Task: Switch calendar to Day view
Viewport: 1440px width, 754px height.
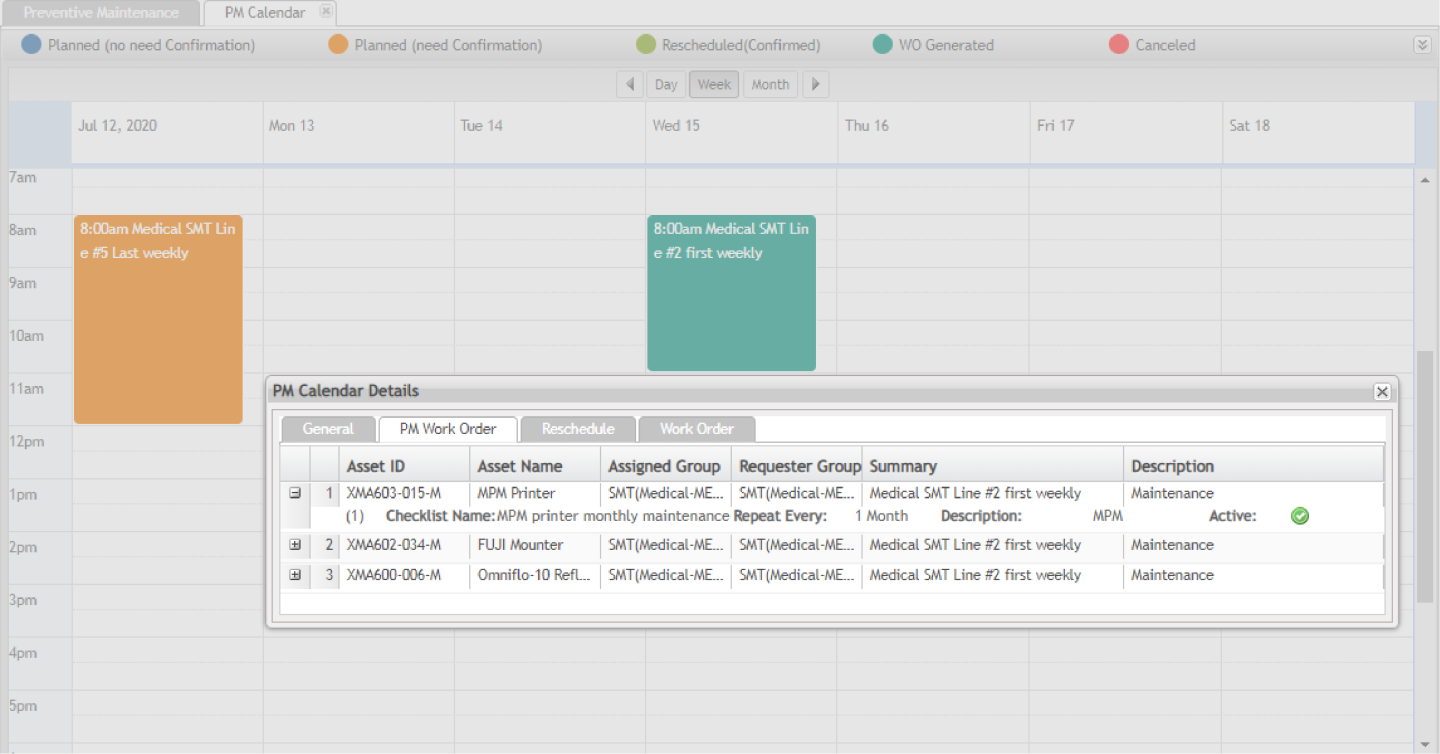Action: [x=666, y=85]
